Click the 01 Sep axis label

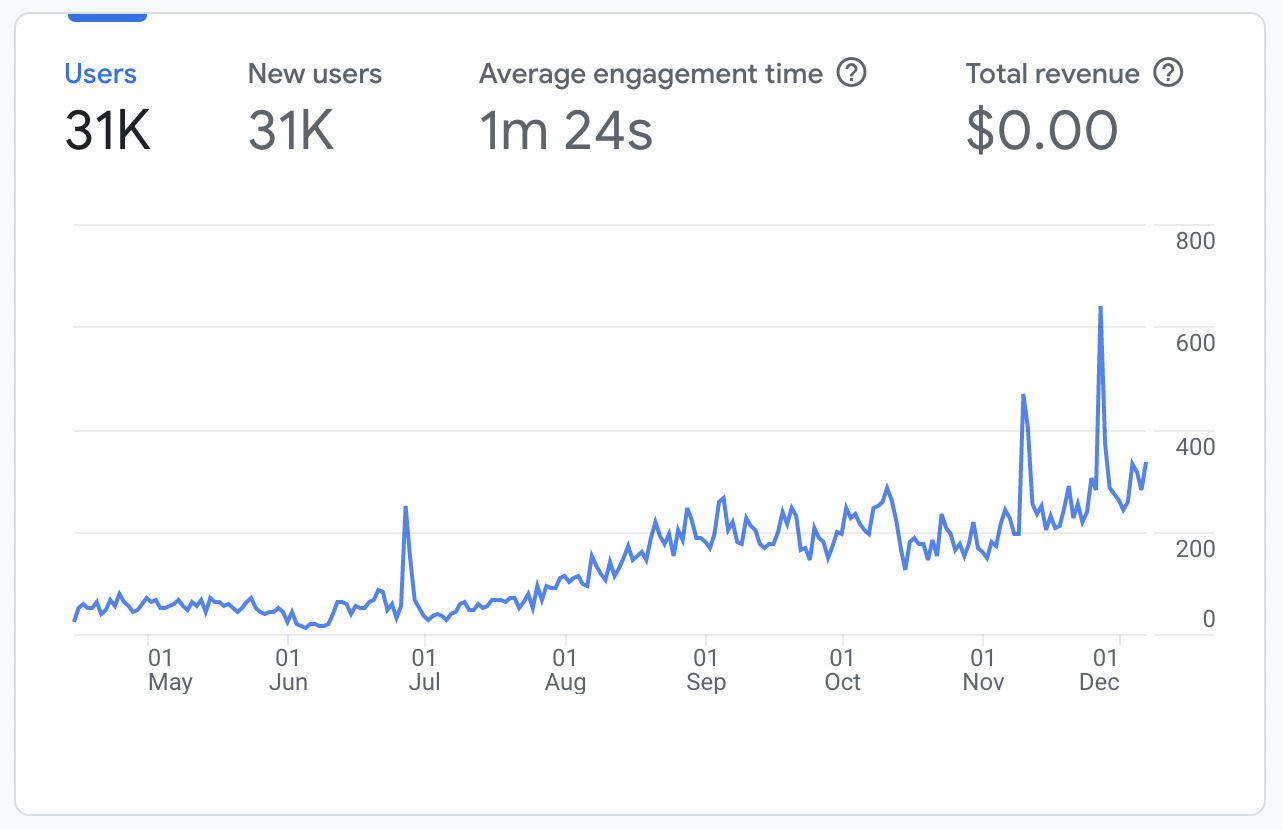706,670
